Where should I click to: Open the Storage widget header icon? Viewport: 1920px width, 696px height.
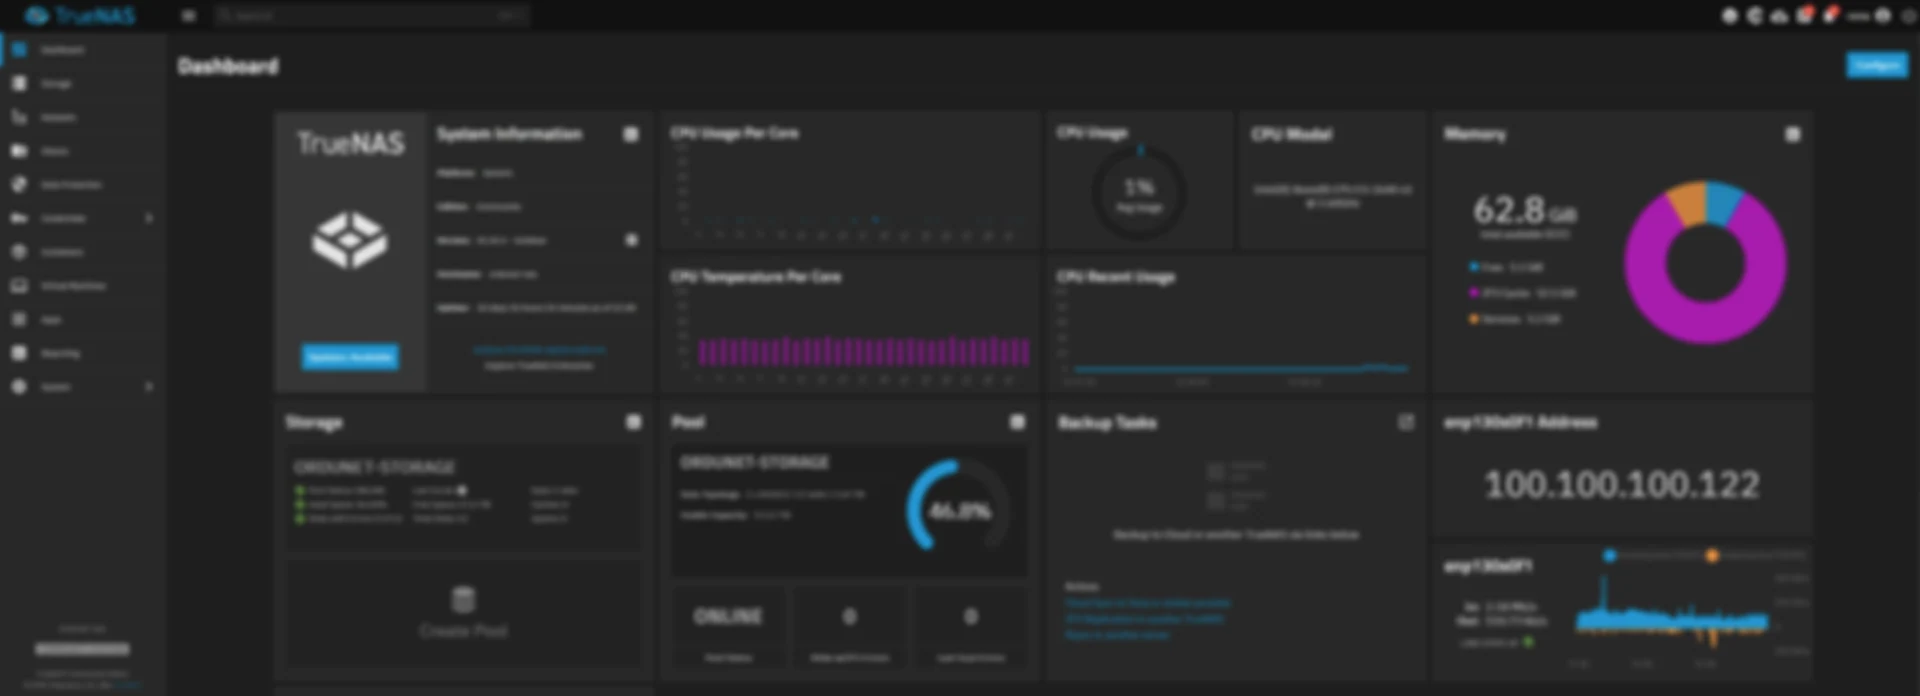pos(633,422)
